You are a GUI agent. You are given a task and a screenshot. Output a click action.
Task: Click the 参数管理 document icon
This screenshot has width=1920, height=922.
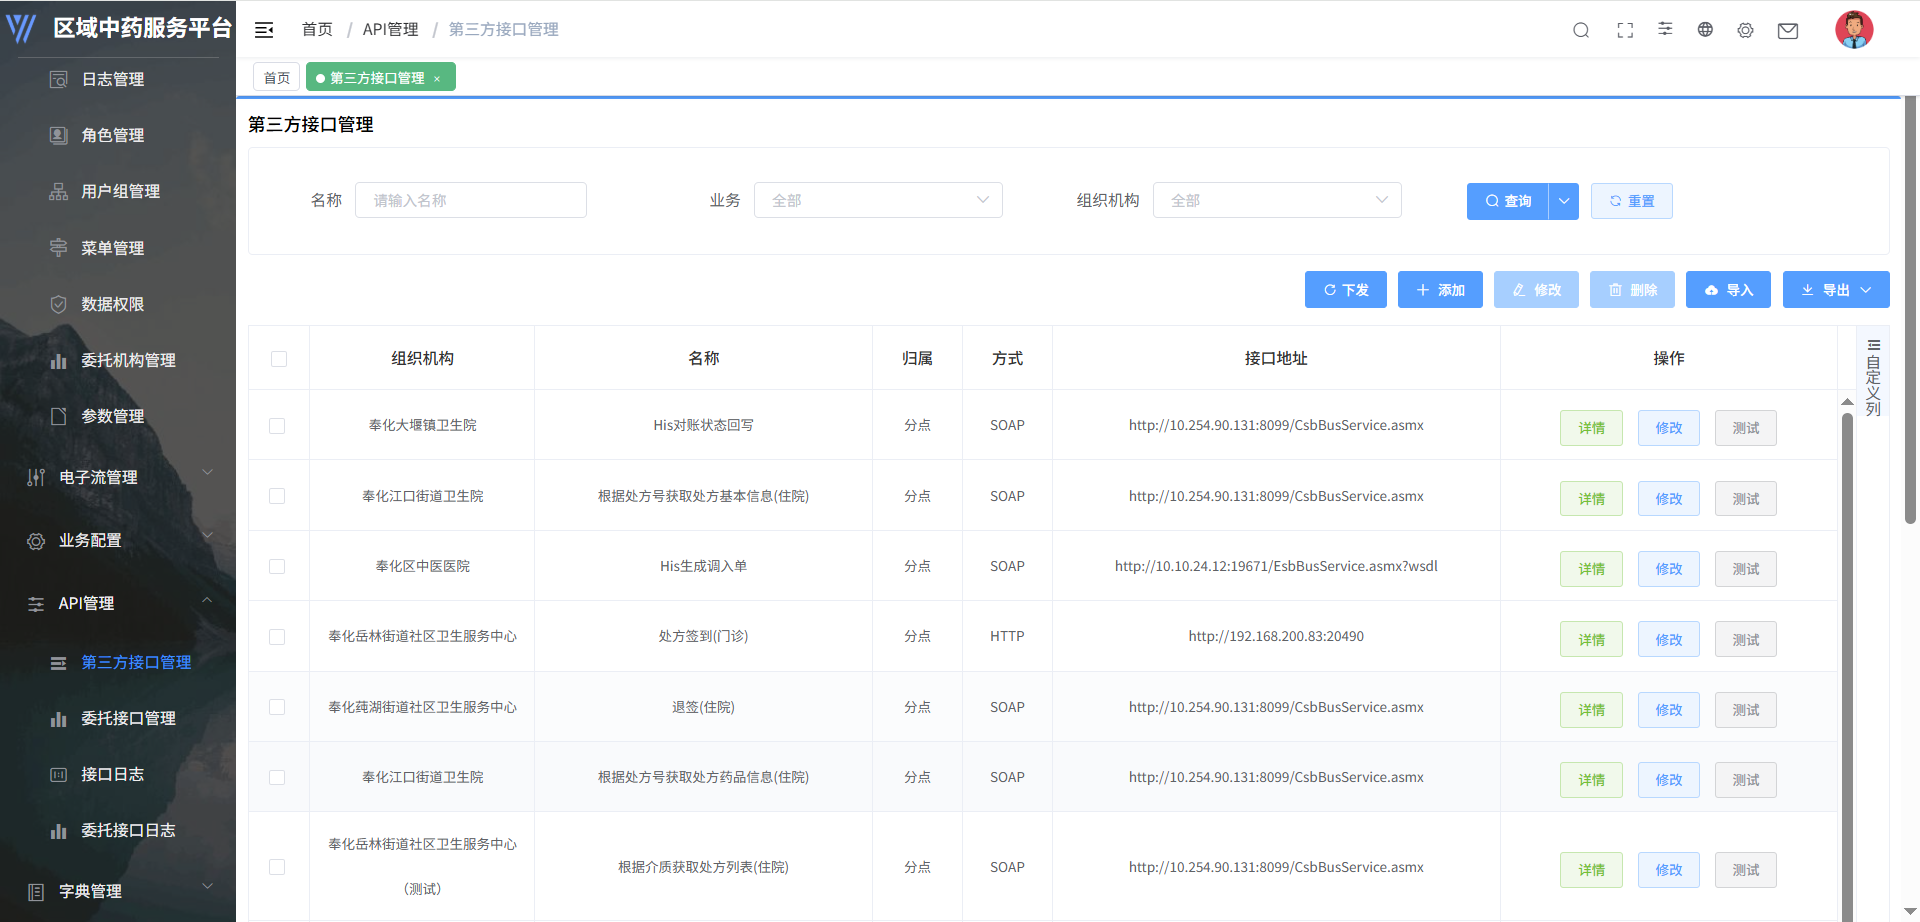point(59,416)
